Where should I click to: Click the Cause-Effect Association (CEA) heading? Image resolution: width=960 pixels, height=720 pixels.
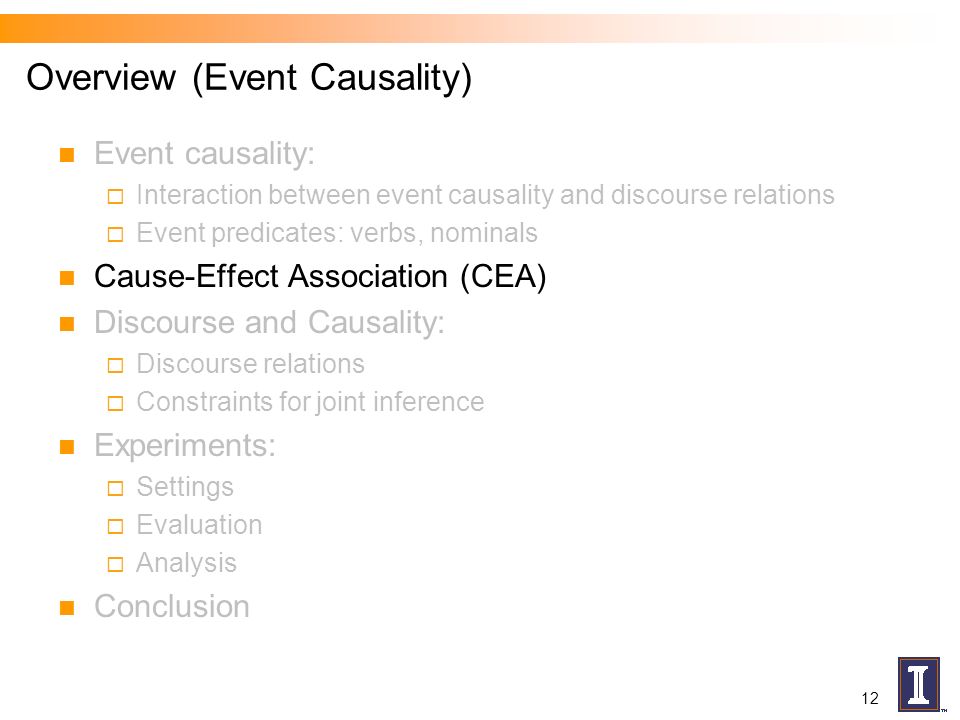(x=320, y=277)
